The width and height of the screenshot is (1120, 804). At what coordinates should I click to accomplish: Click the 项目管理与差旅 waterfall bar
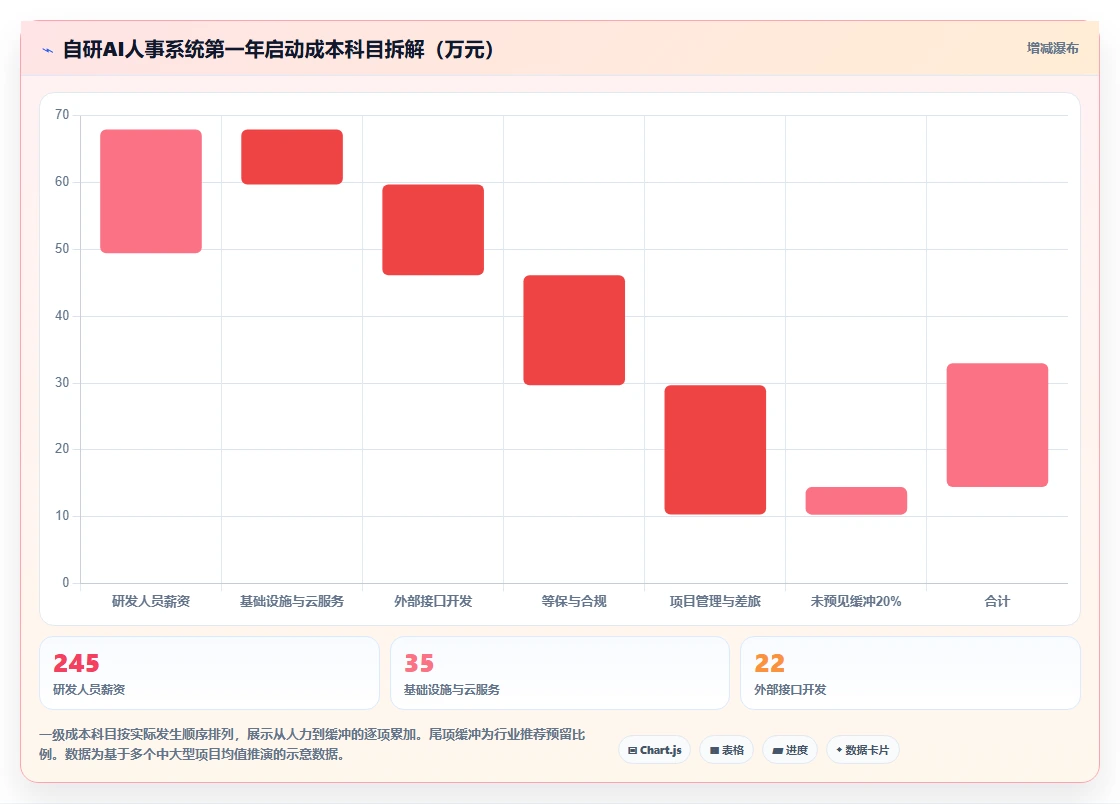coord(715,450)
